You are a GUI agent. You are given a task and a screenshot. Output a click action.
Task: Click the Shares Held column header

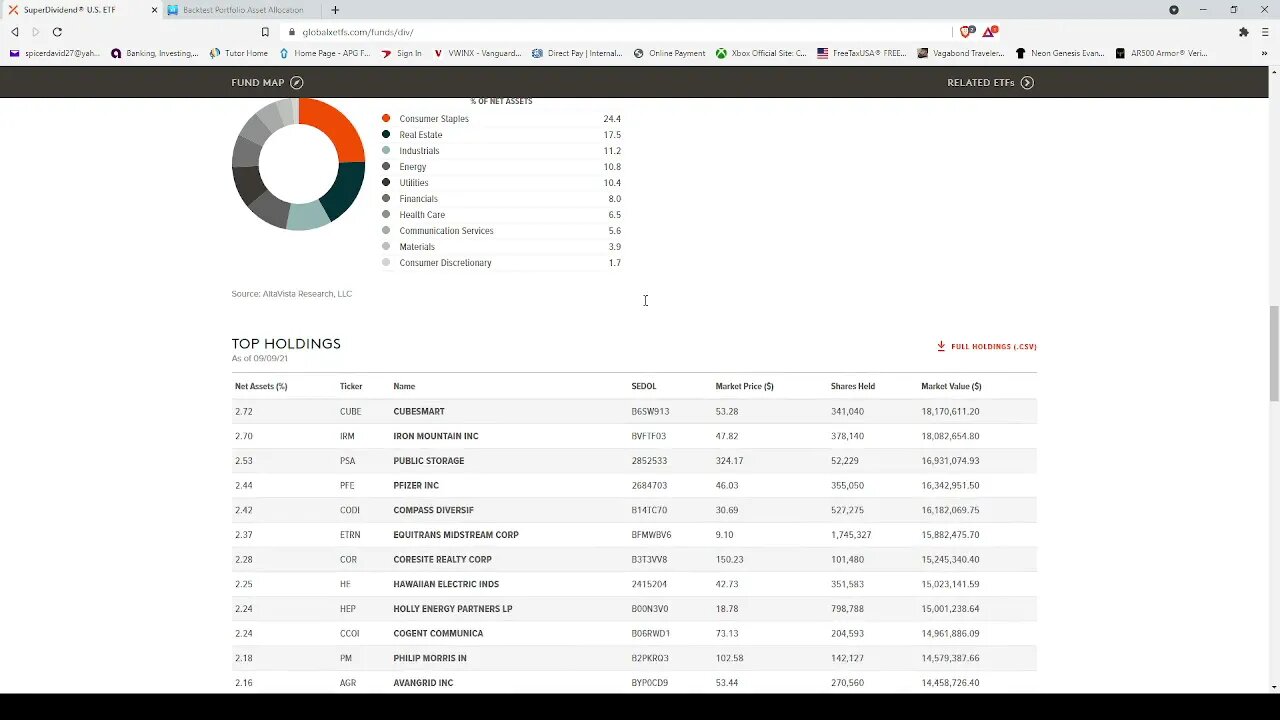[x=853, y=386]
